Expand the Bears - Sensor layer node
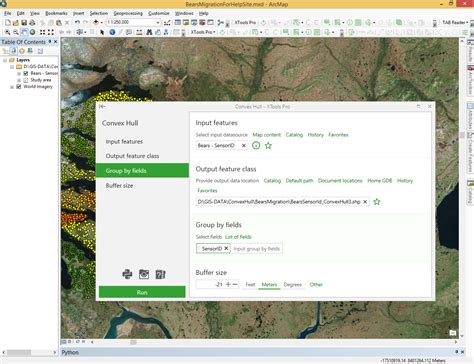The width and height of the screenshot is (474, 364). 19,73
